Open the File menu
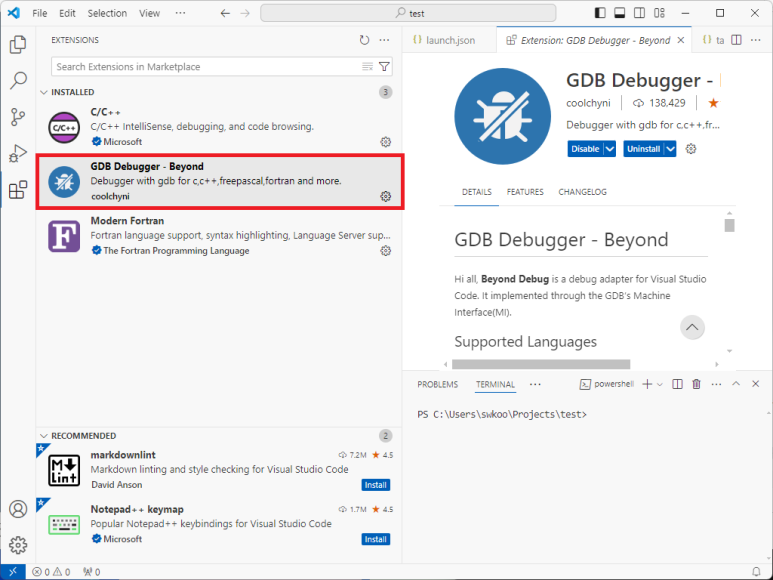Viewport: 773px width, 580px height. click(39, 13)
